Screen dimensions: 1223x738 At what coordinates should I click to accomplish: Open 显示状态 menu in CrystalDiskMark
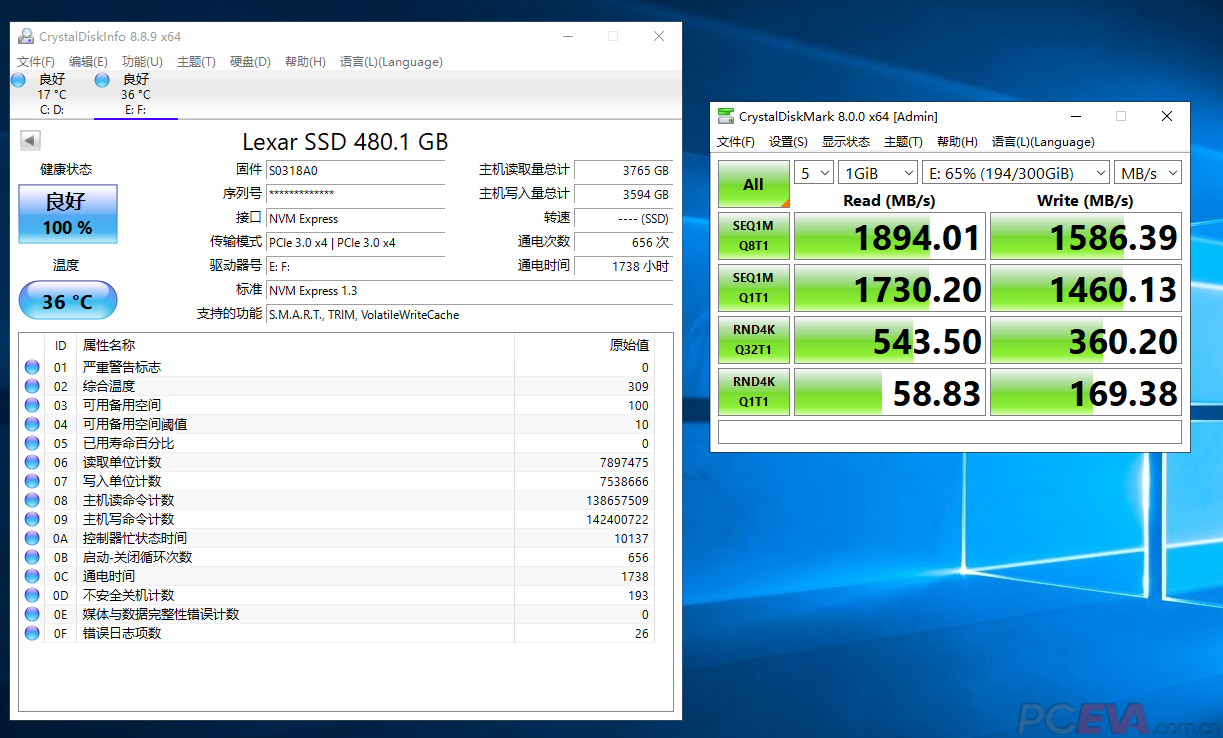coord(846,142)
